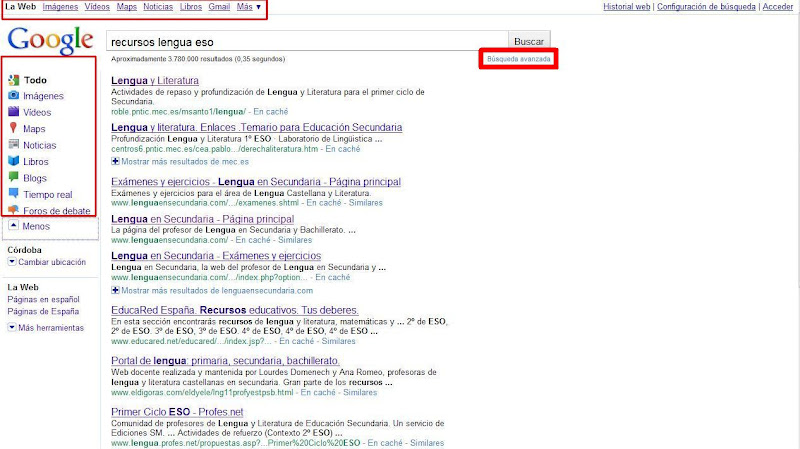
Task: Open Similares for the examenes.shtml result
Action: click(x=366, y=203)
